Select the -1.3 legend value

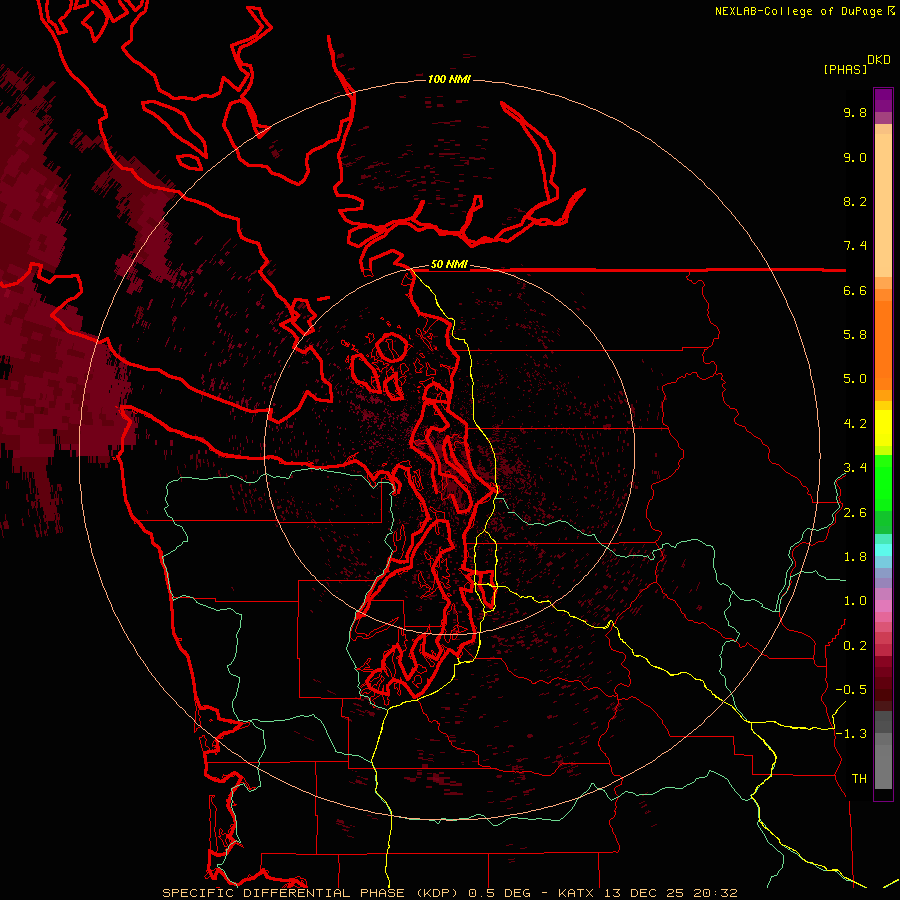(851, 734)
